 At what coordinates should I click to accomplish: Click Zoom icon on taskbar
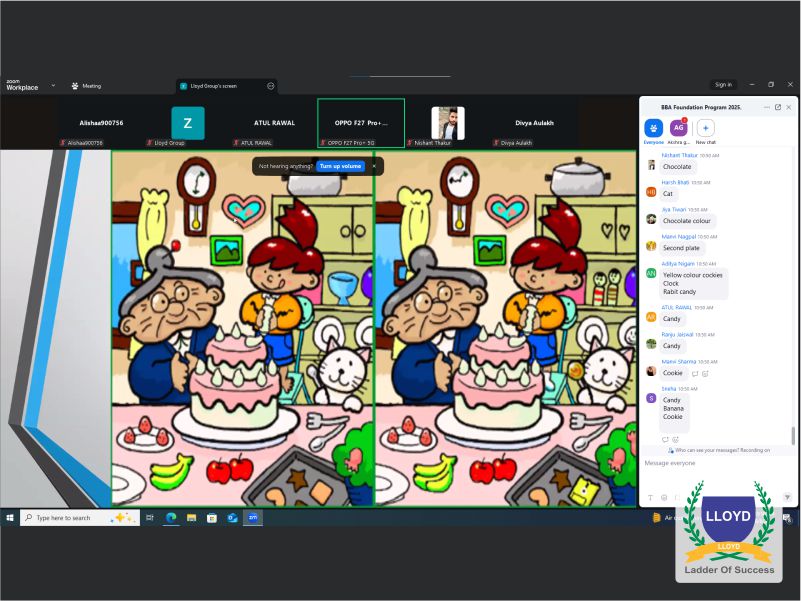pyautogui.click(x=253, y=518)
